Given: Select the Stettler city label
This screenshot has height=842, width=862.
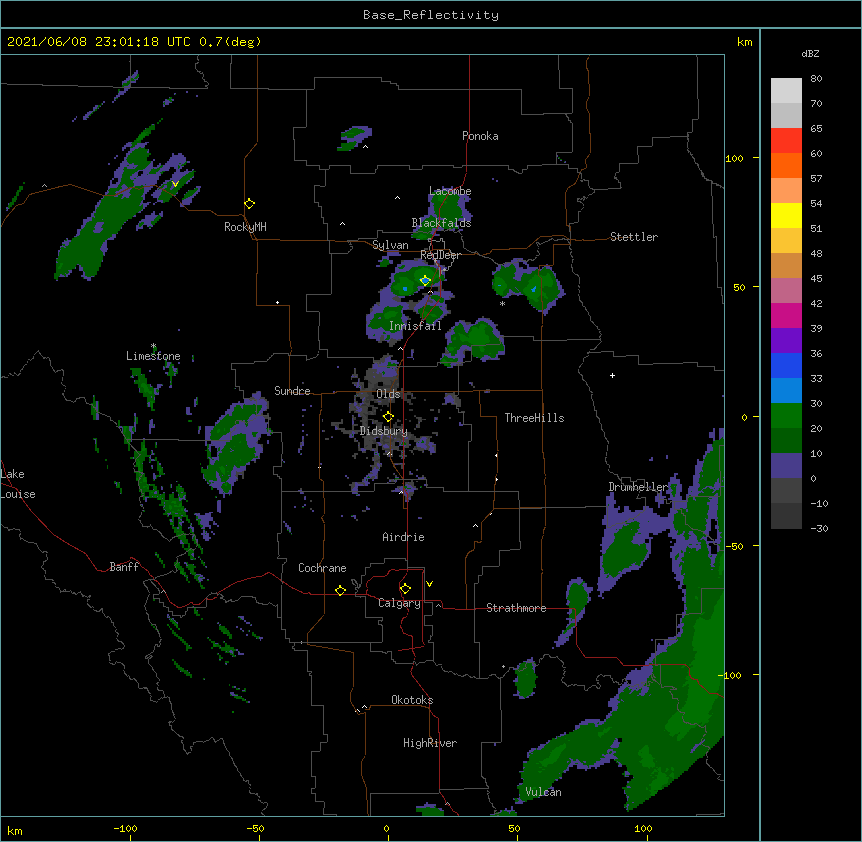Looking at the screenshot, I should tap(633, 237).
